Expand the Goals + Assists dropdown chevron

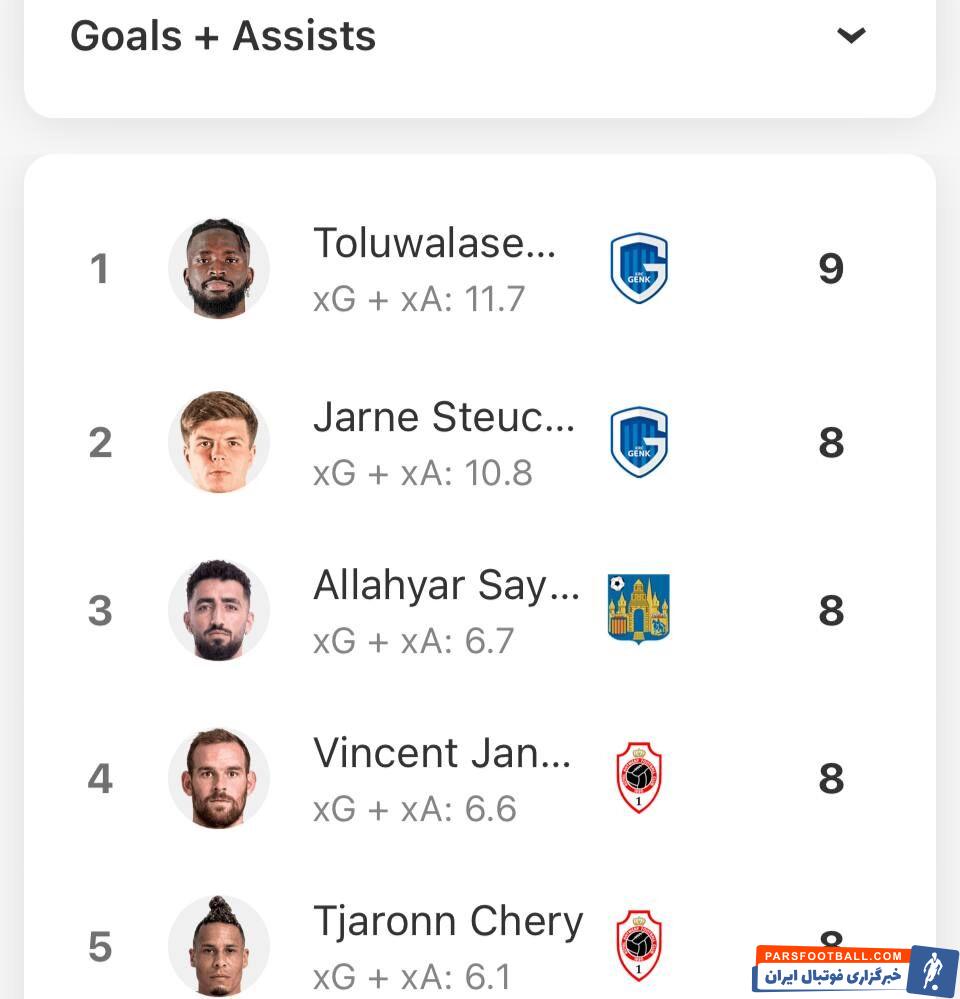[x=851, y=36]
